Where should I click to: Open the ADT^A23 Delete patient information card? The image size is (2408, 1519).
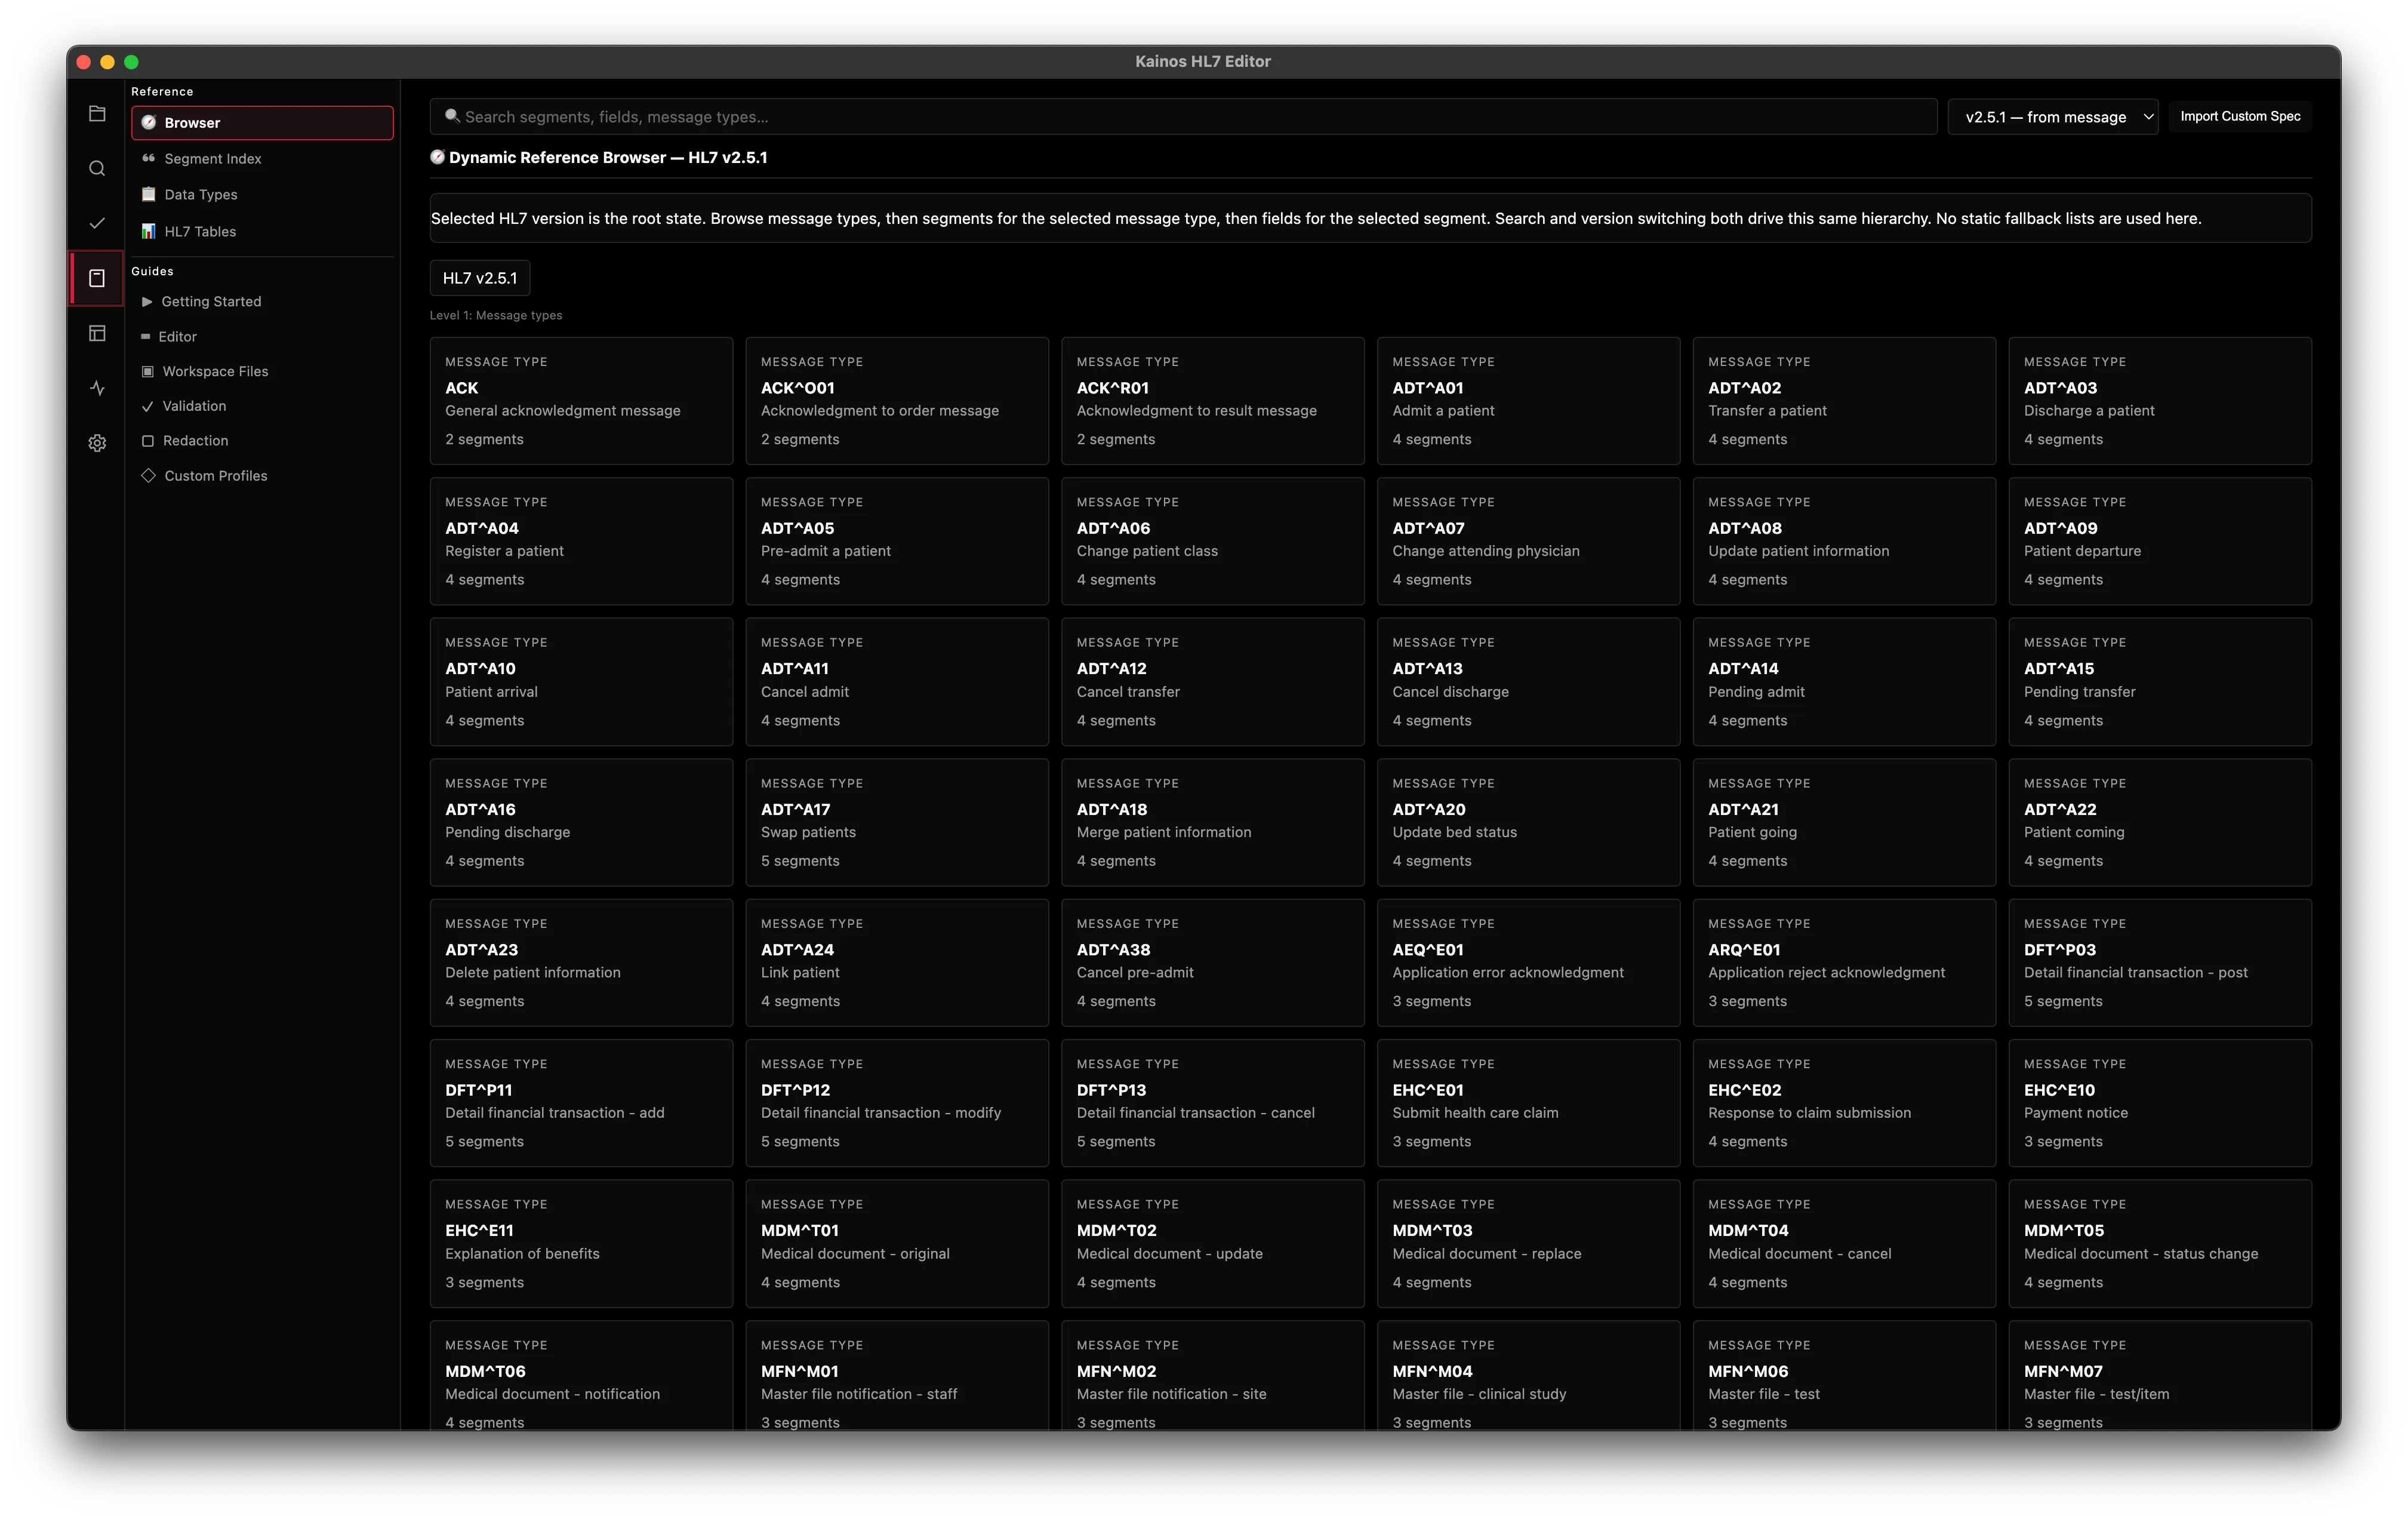[x=581, y=963]
